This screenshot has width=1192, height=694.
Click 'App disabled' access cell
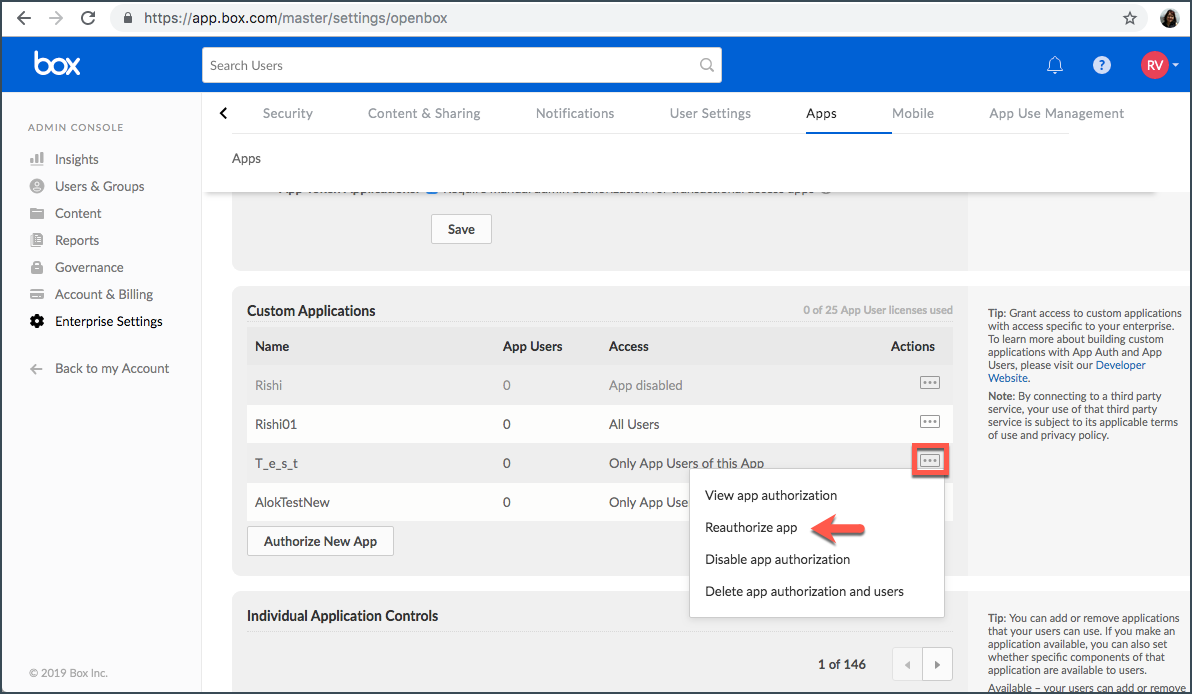tap(645, 385)
